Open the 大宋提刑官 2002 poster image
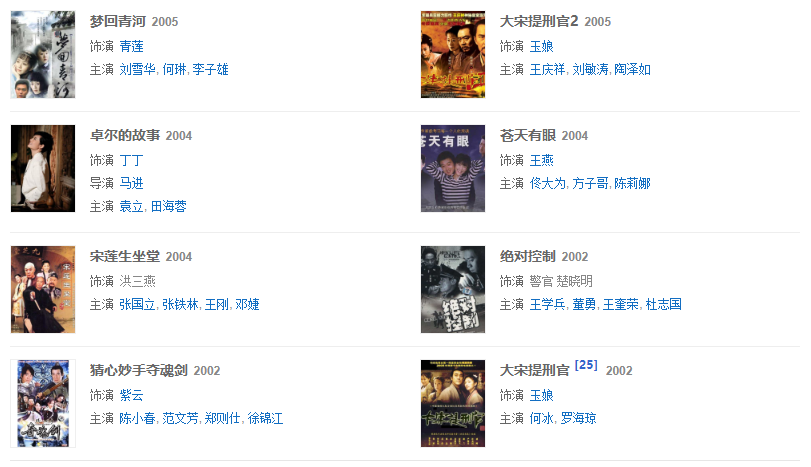The image size is (811, 467). (x=453, y=403)
